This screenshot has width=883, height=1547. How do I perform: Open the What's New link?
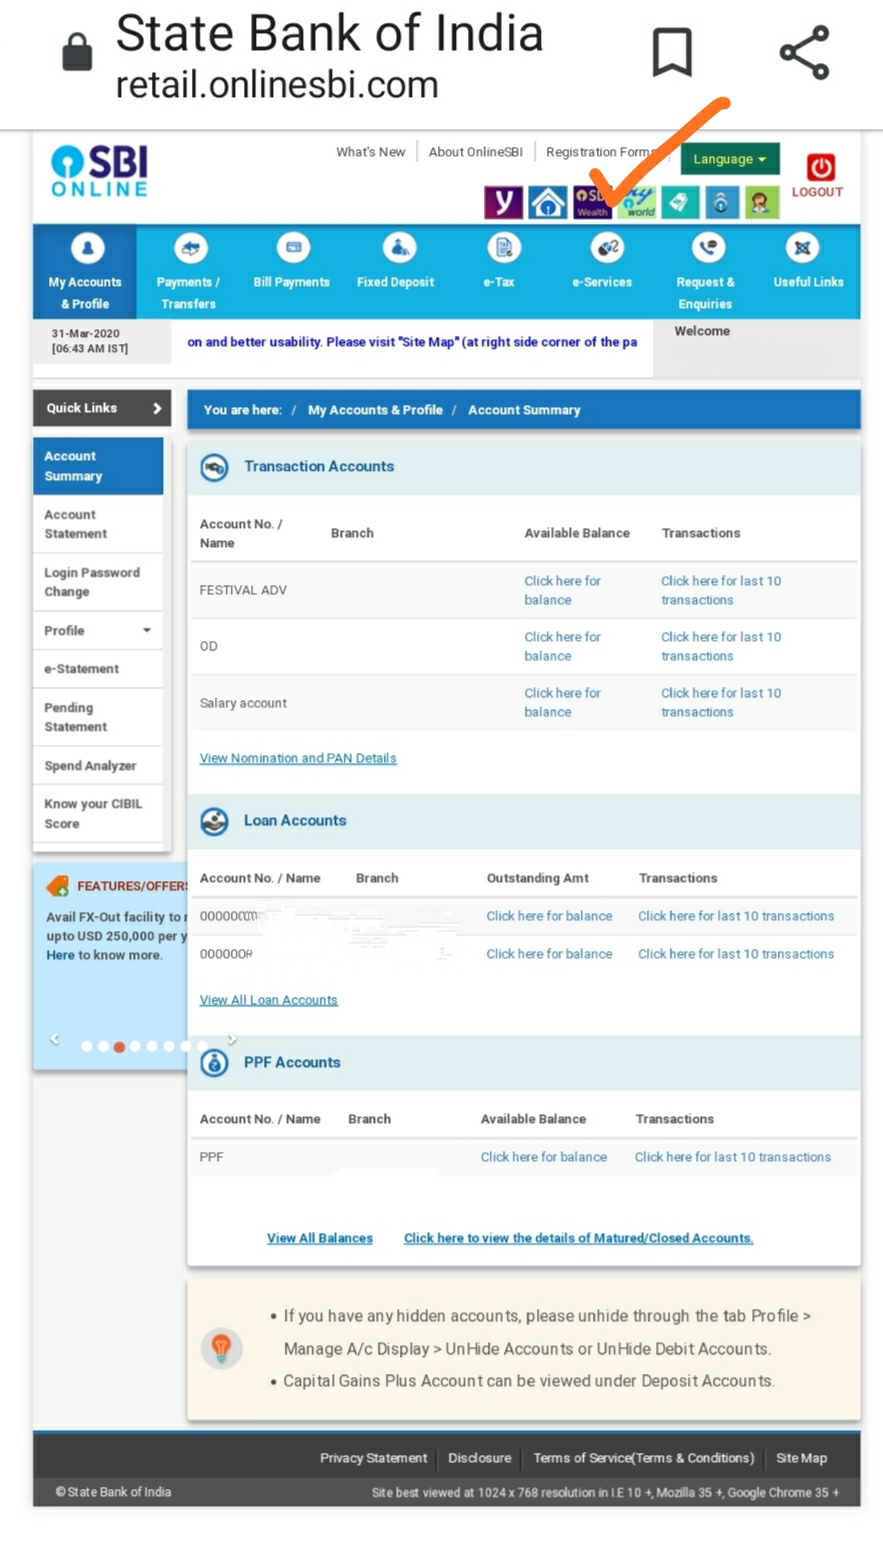(x=370, y=152)
